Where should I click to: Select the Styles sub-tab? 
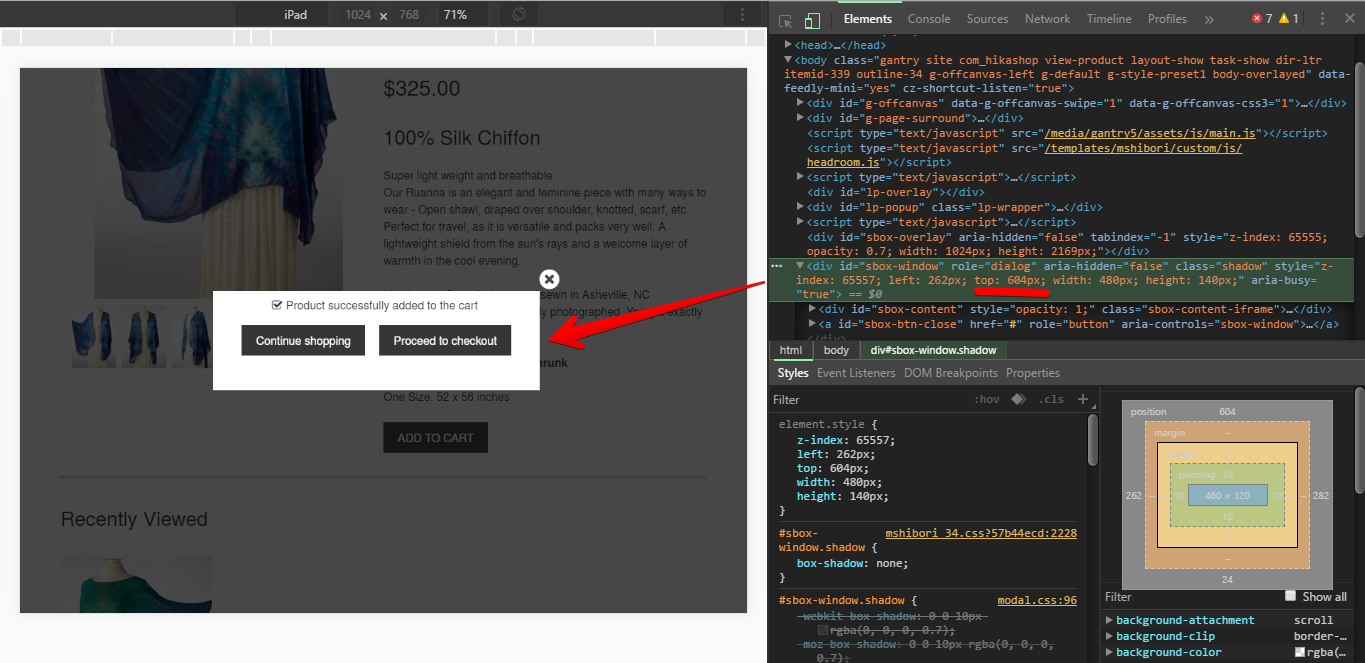pyautogui.click(x=793, y=373)
